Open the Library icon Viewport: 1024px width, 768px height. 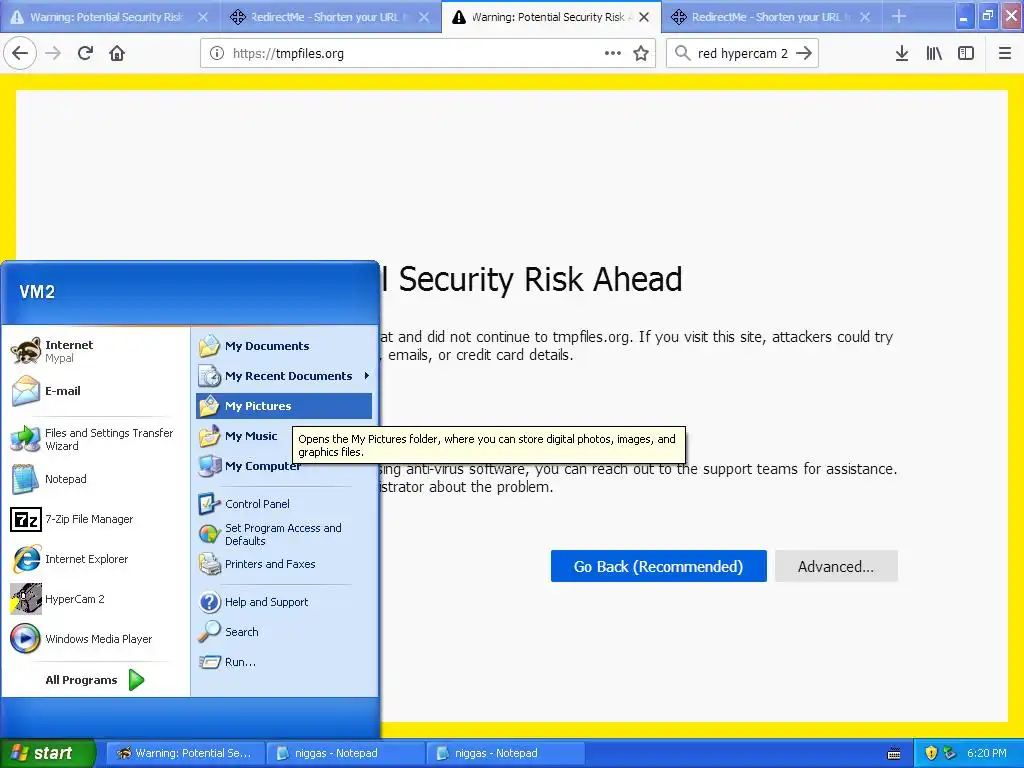coord(934,54)
